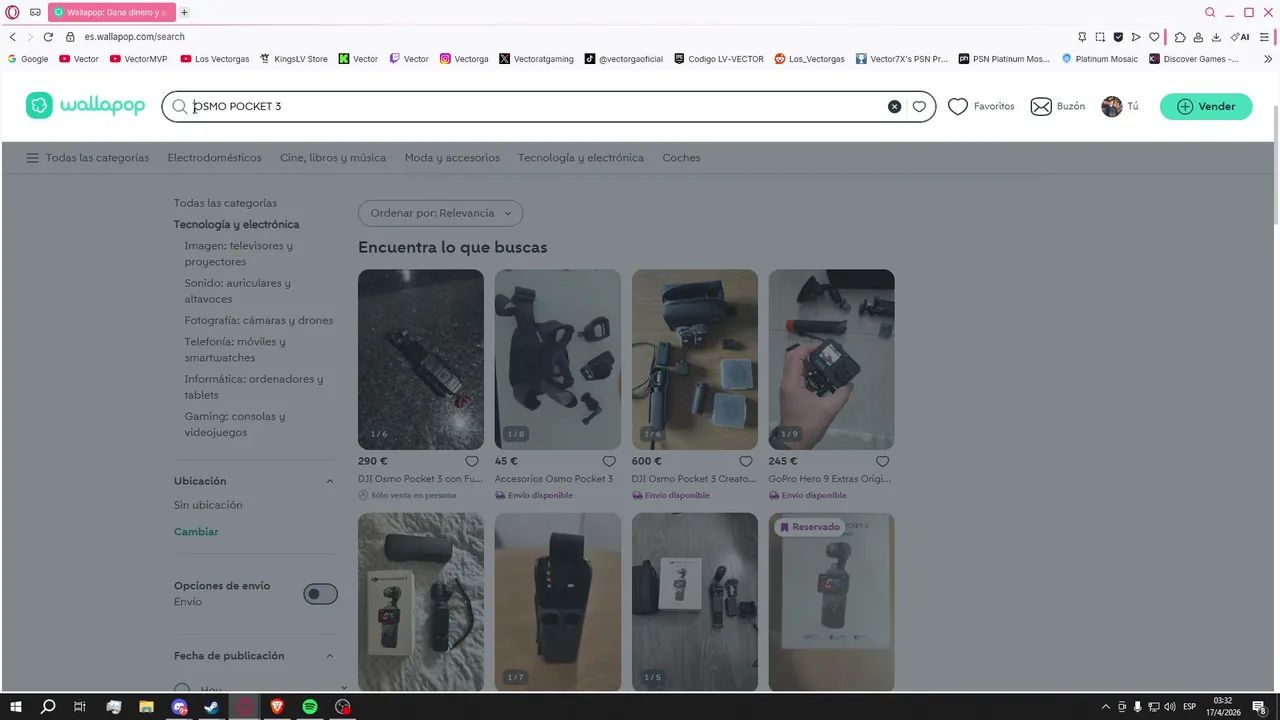Open a new browser tab
The image size is (1280, 720).
point(184,12)
